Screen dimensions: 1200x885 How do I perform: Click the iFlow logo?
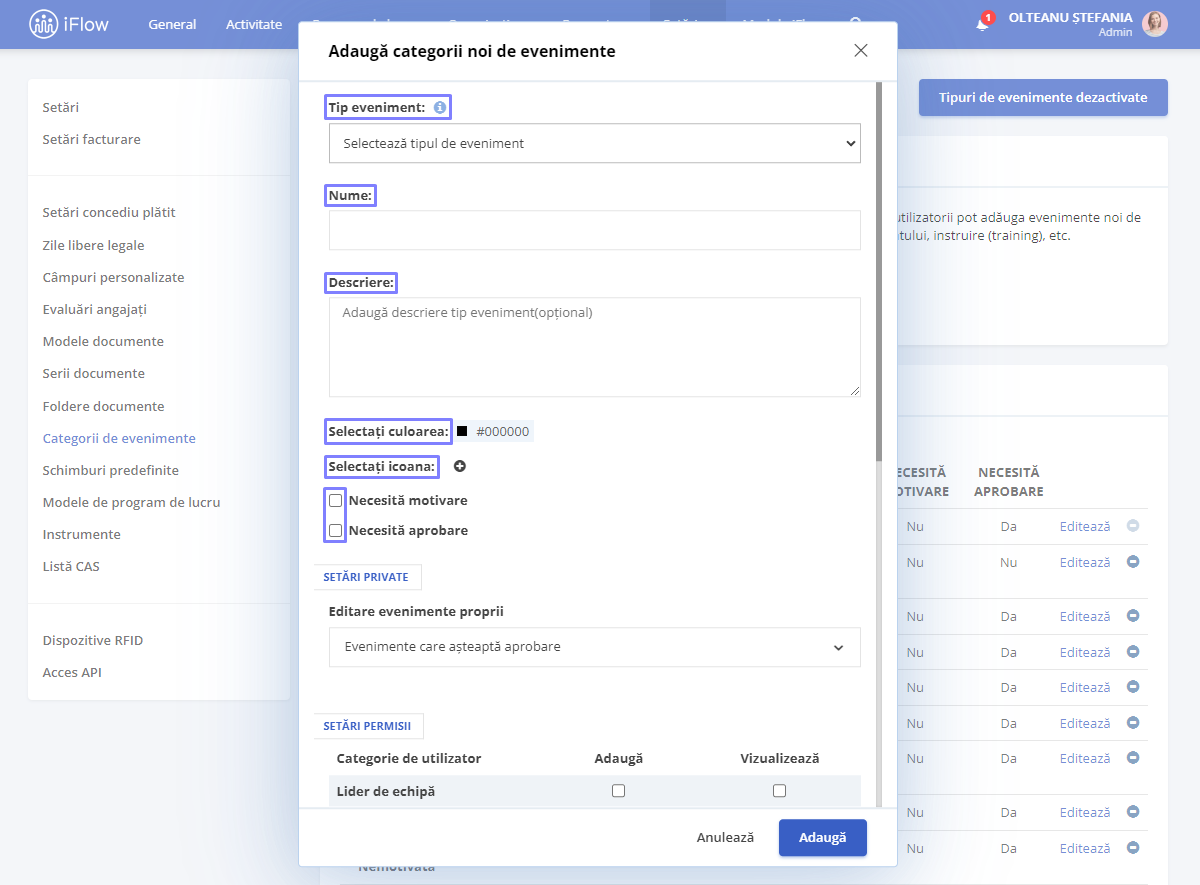[x=69, y=24]
